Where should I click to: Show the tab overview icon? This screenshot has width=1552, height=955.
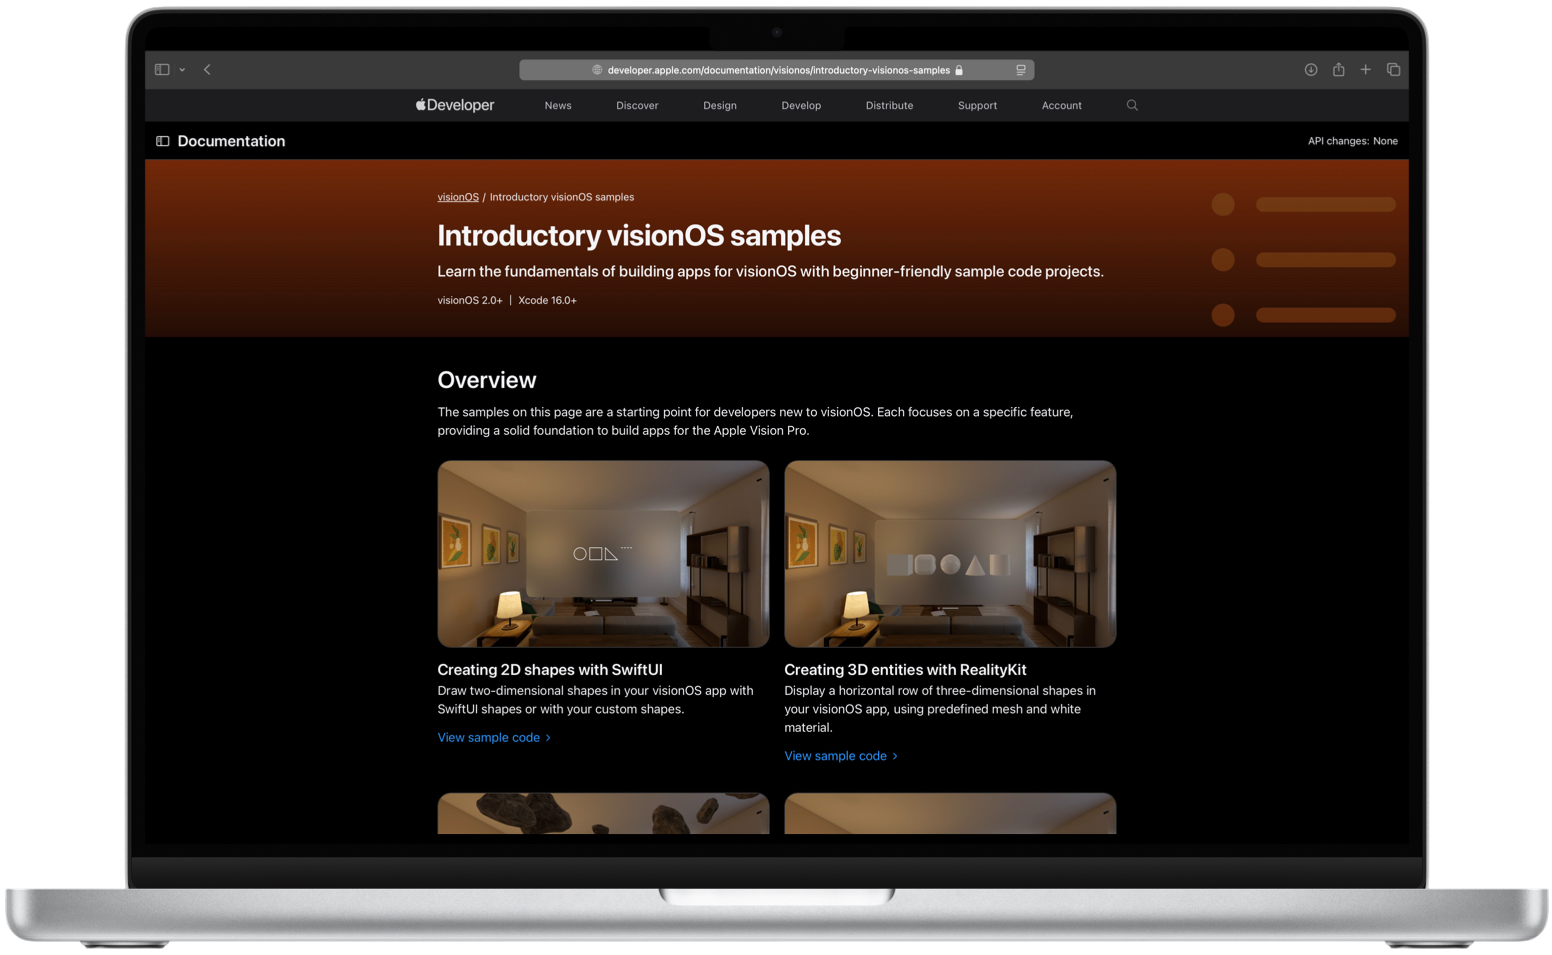pos(1393,70)
